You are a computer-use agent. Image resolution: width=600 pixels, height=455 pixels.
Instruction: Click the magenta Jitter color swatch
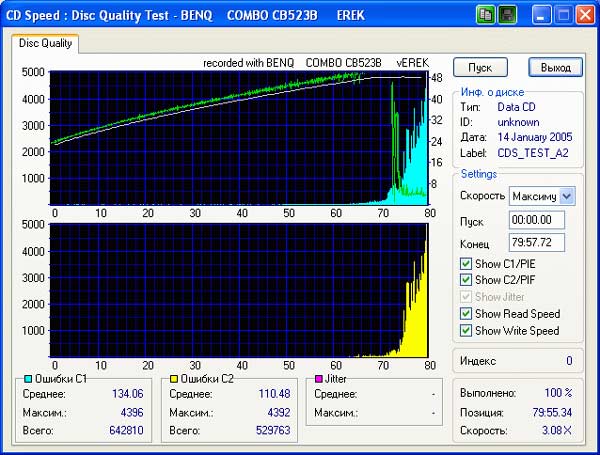(x=319, y=380)
